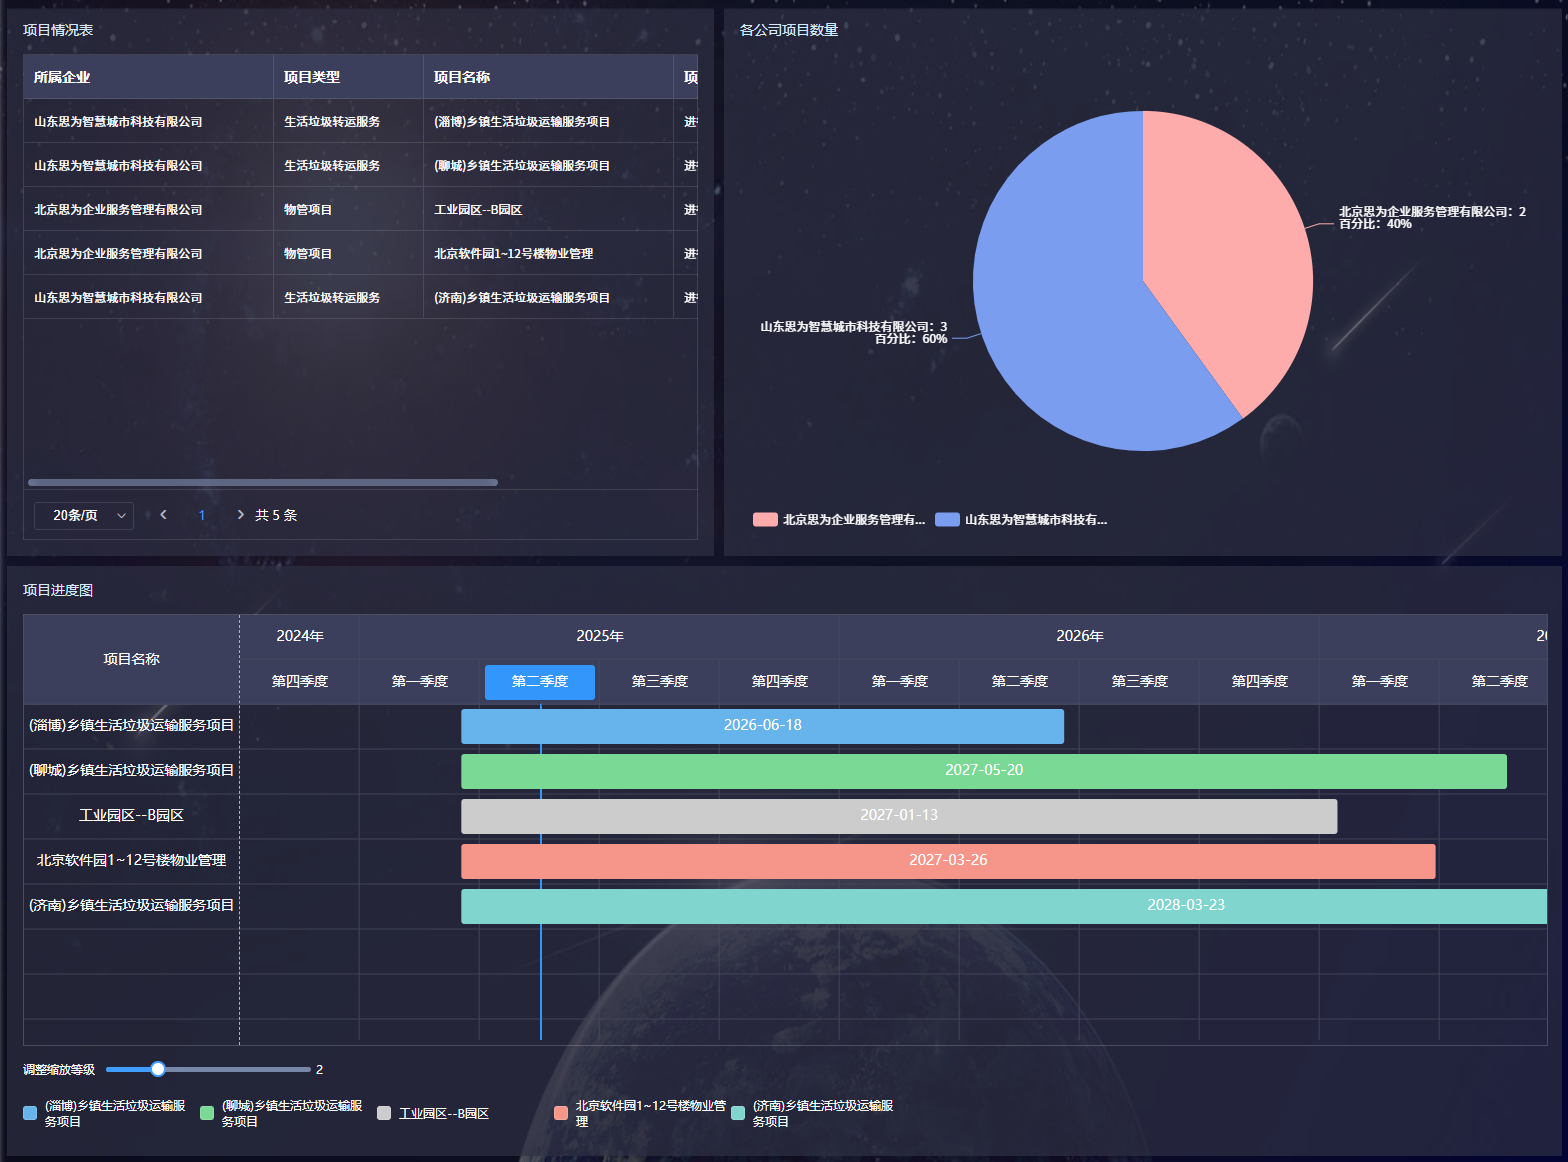This screenshot has height=1162, width=1568.
Task: Click the table horizontal scrollbar
Action: tap(263, 482)
